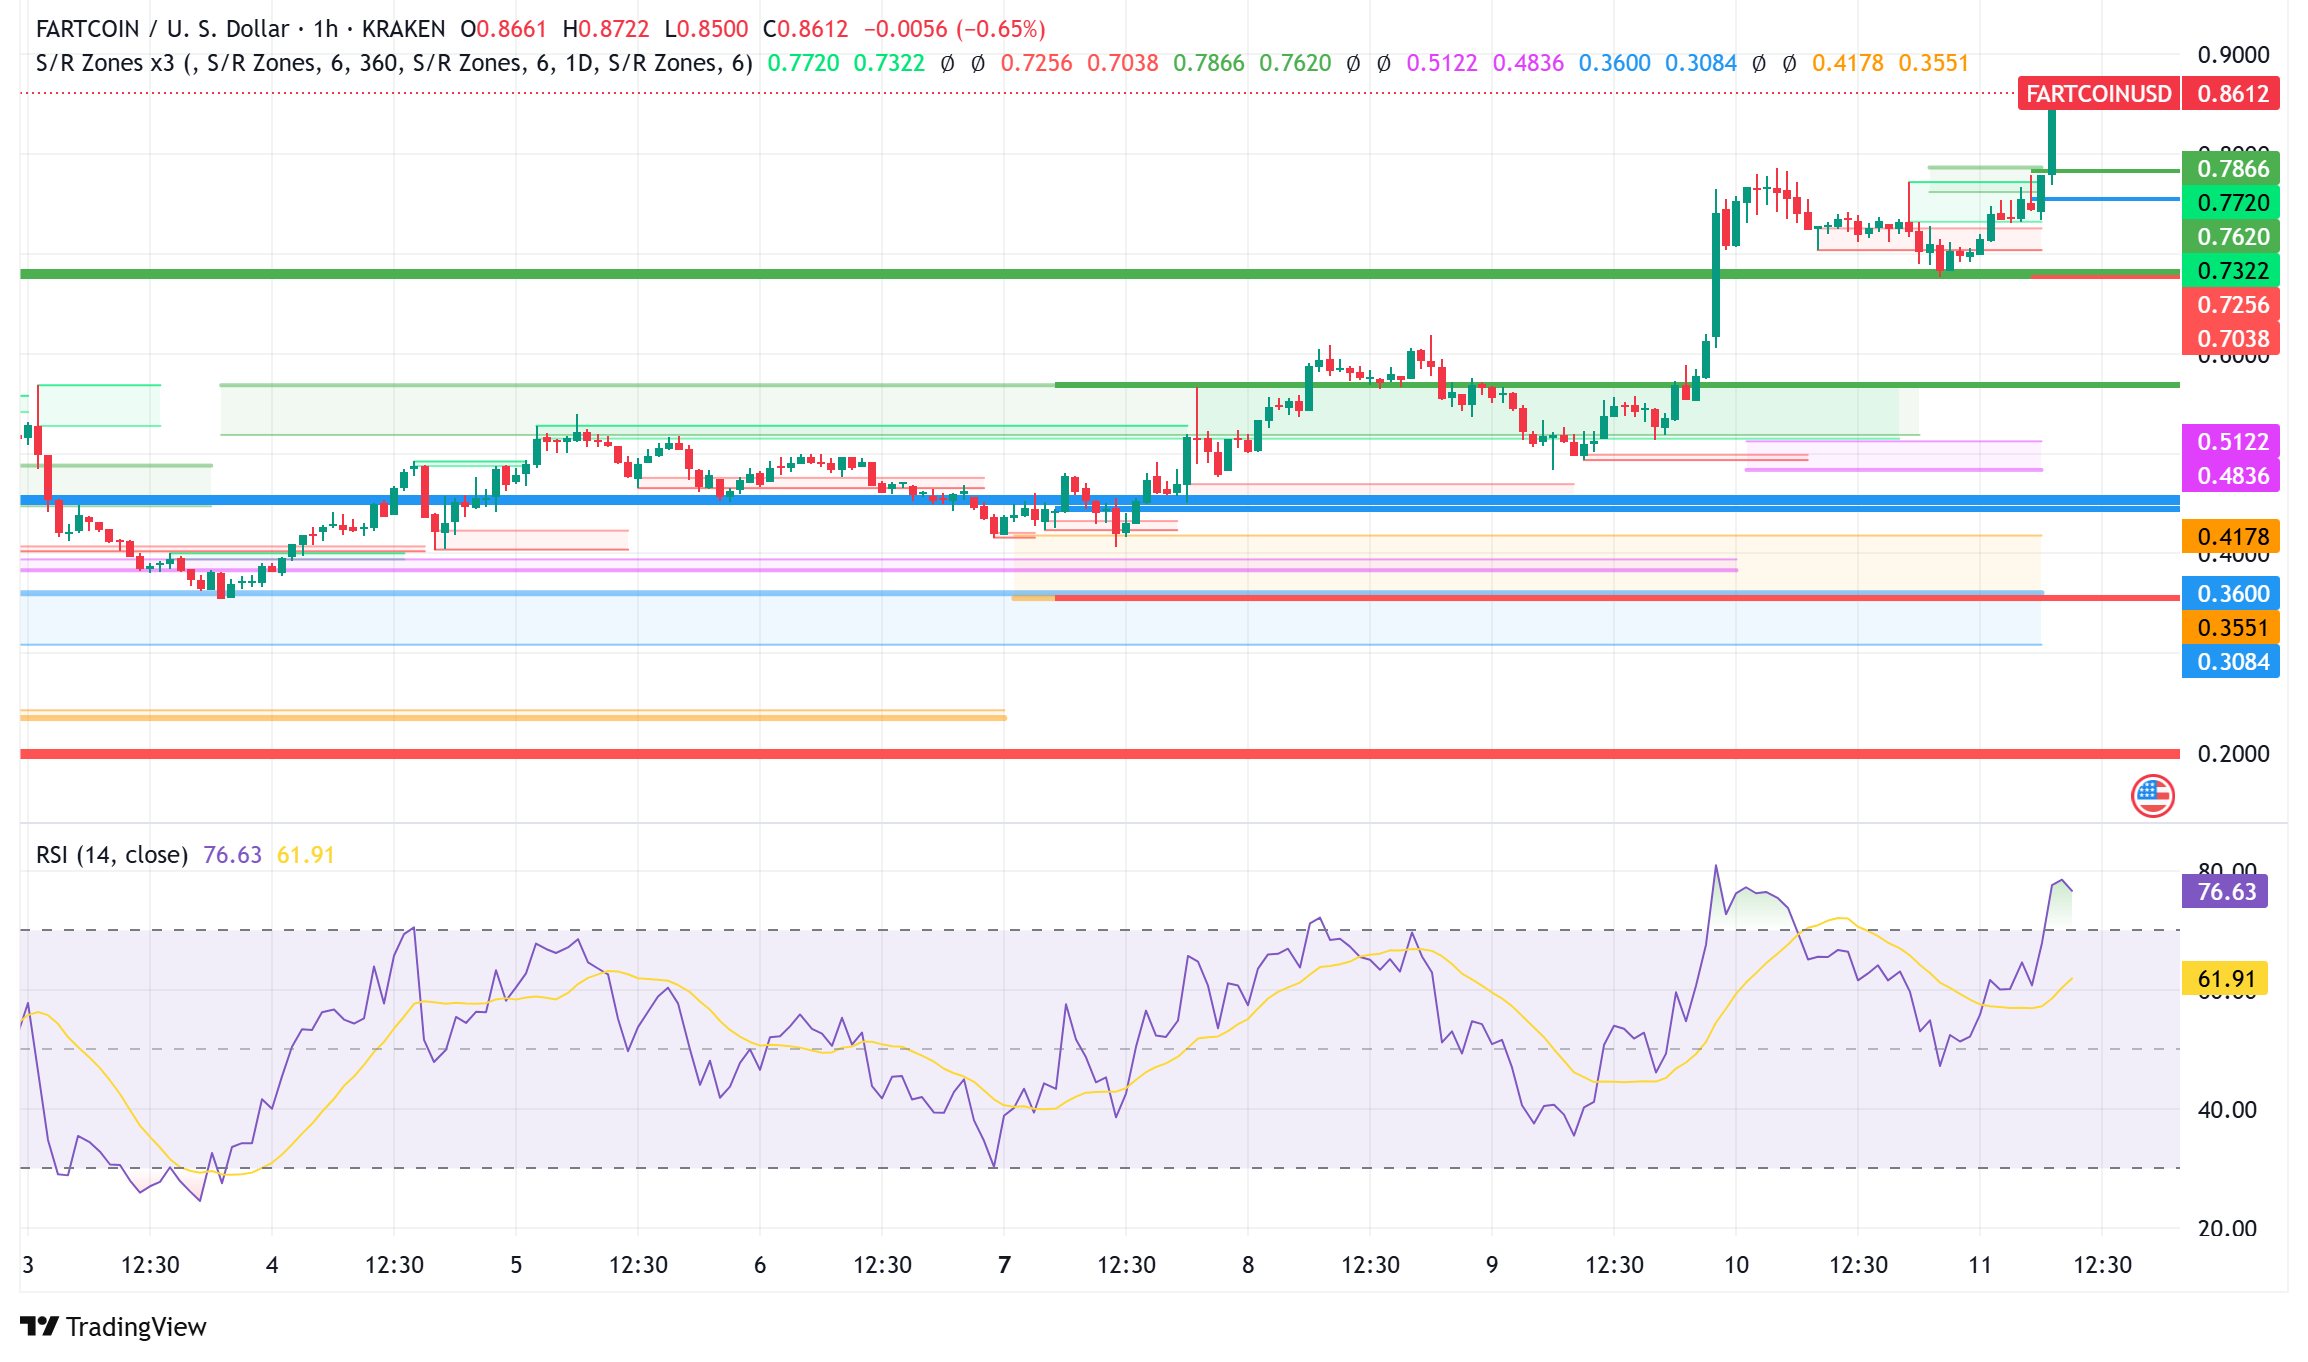The image size is (2308, 1362).
Task: Click the red 0.7038 axis label
Action: click(x=2232, y=338)
